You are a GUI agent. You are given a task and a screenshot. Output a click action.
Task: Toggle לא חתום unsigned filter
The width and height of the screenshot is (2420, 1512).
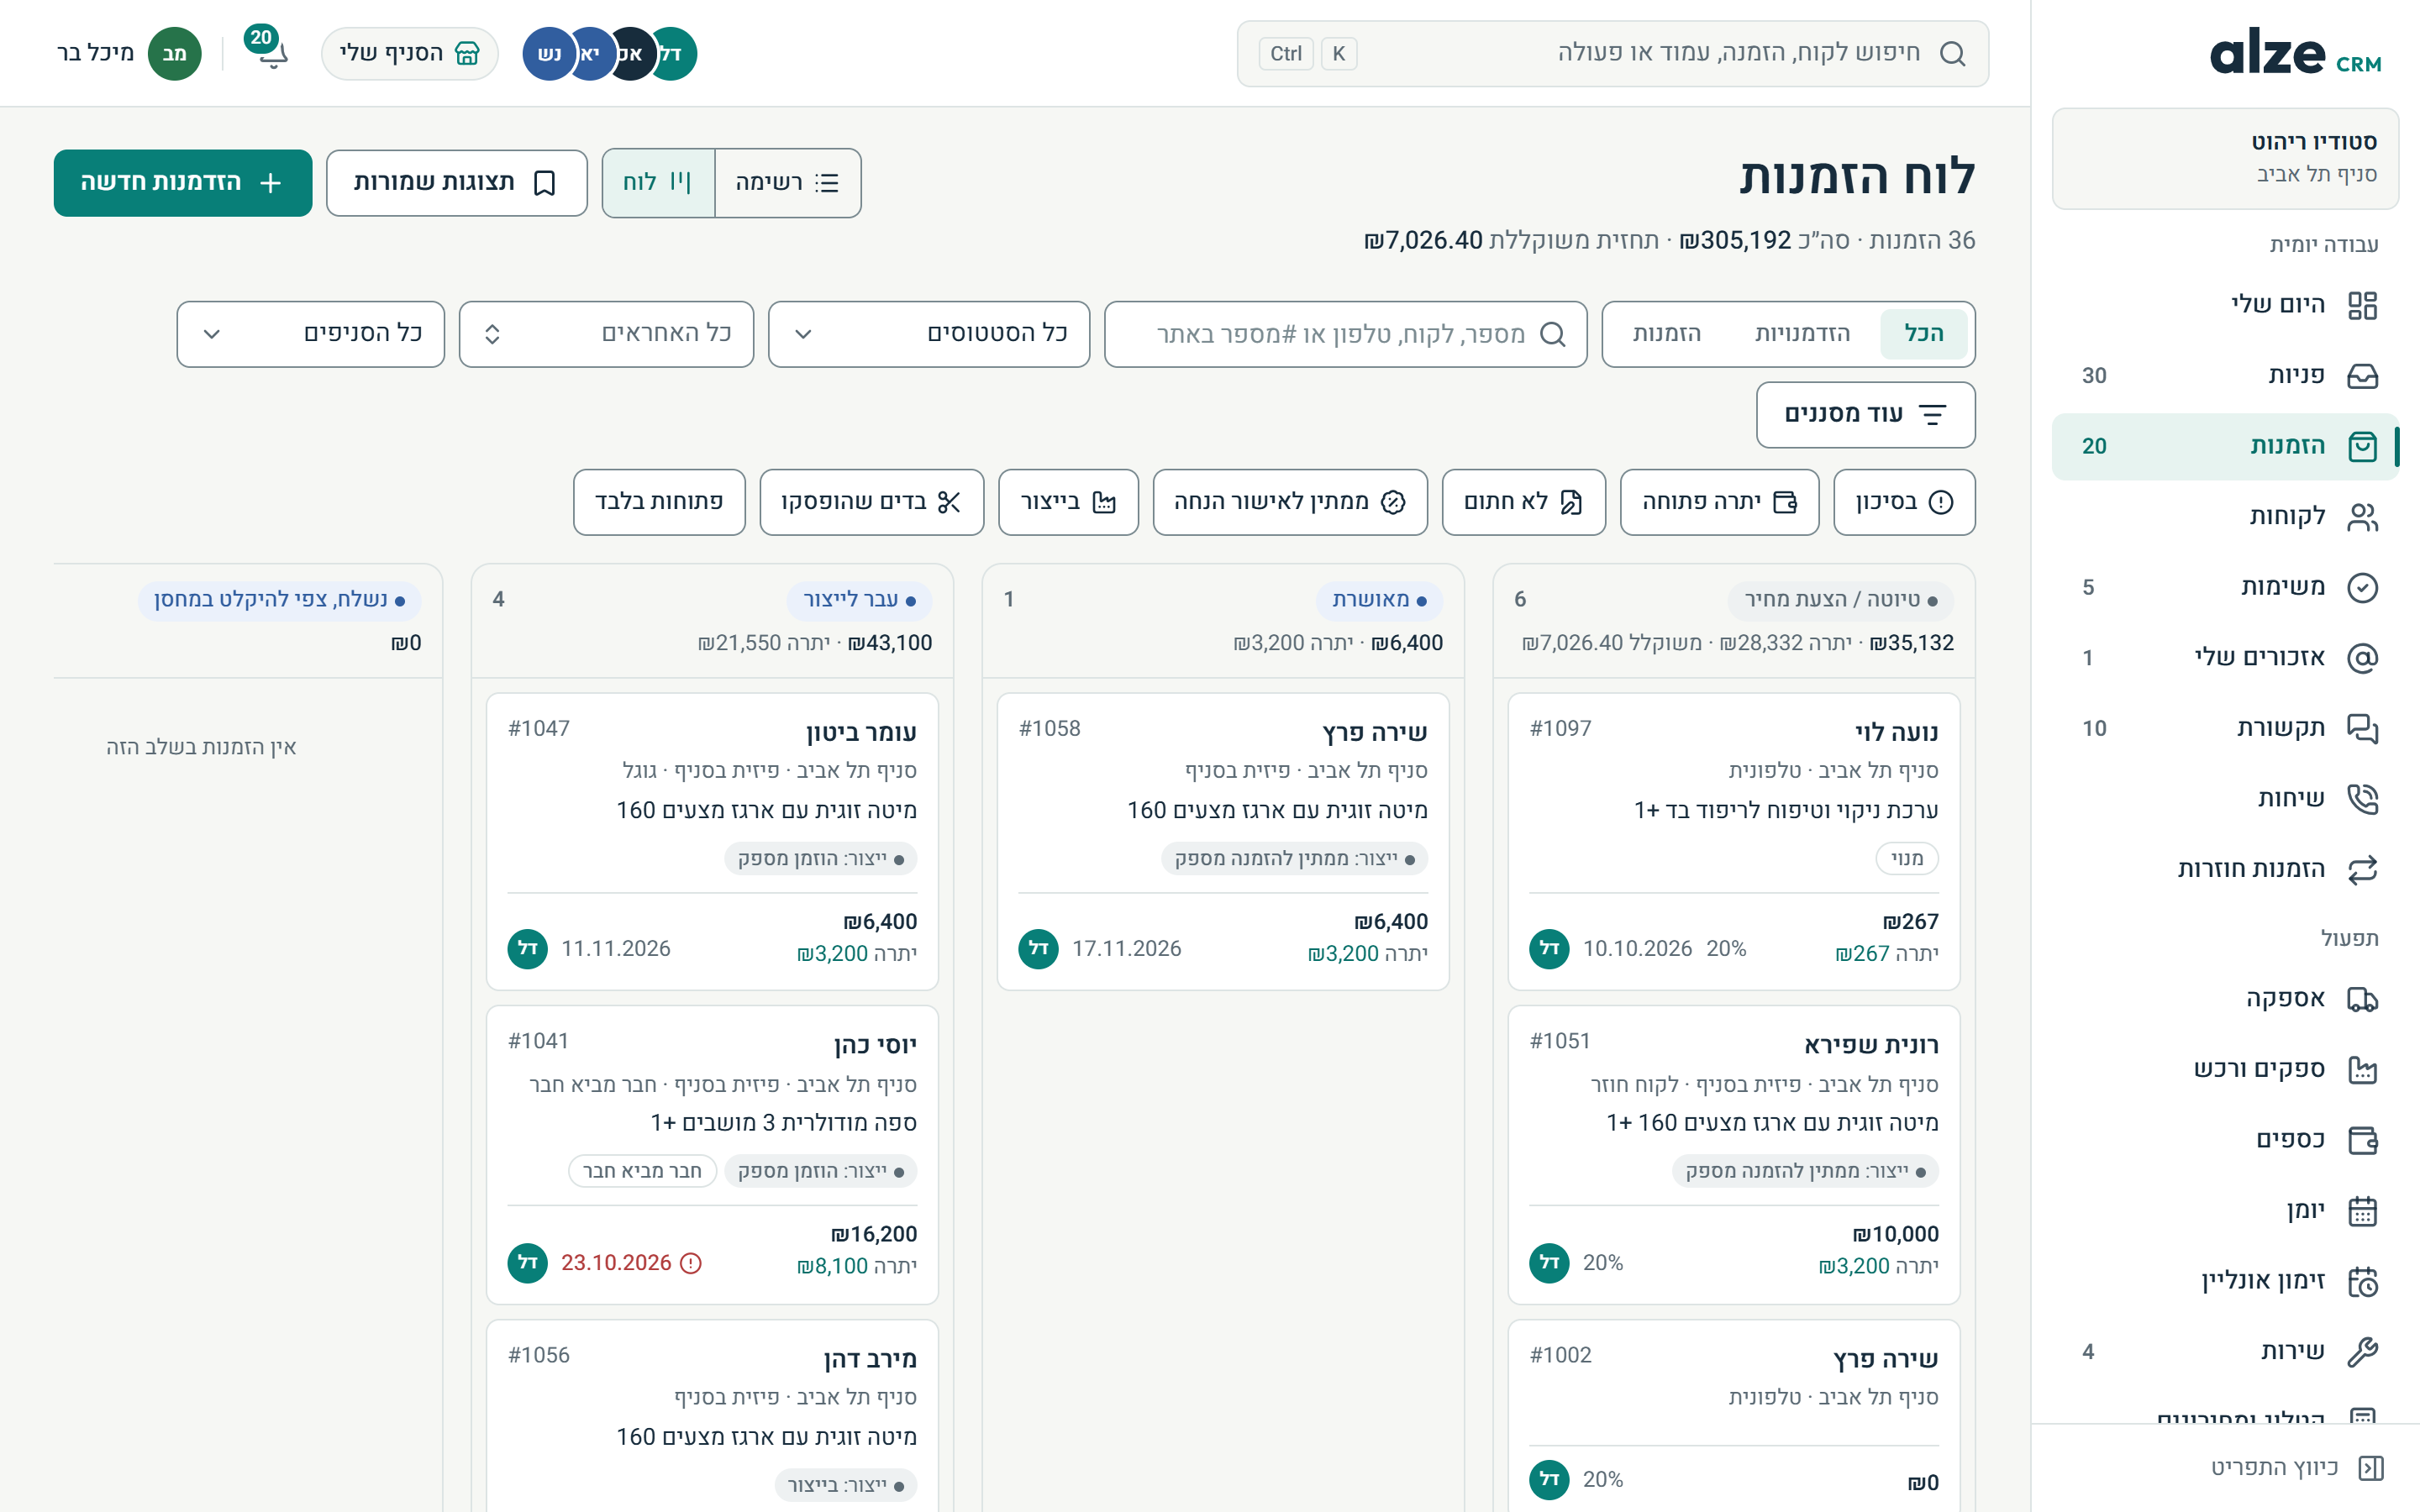click(1523, 502)
